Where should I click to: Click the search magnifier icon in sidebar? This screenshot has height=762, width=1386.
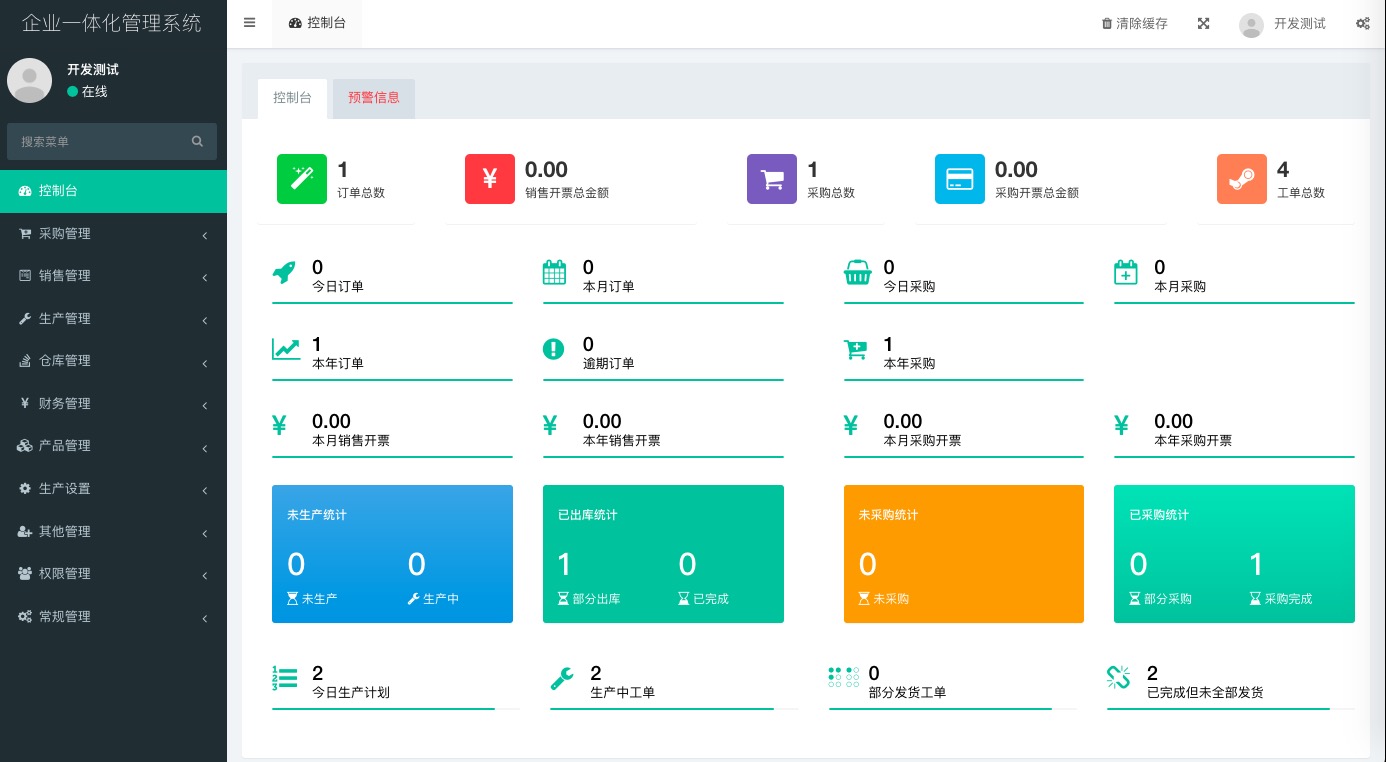[198, 142]
